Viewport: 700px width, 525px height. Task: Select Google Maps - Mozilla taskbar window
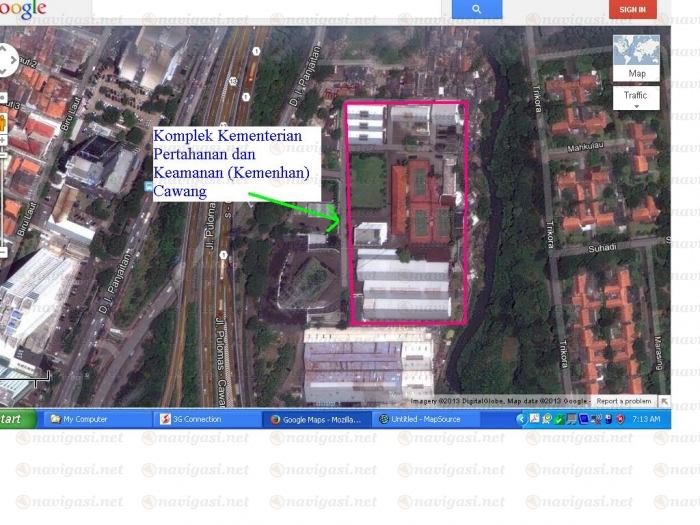(x=316, y=419)
